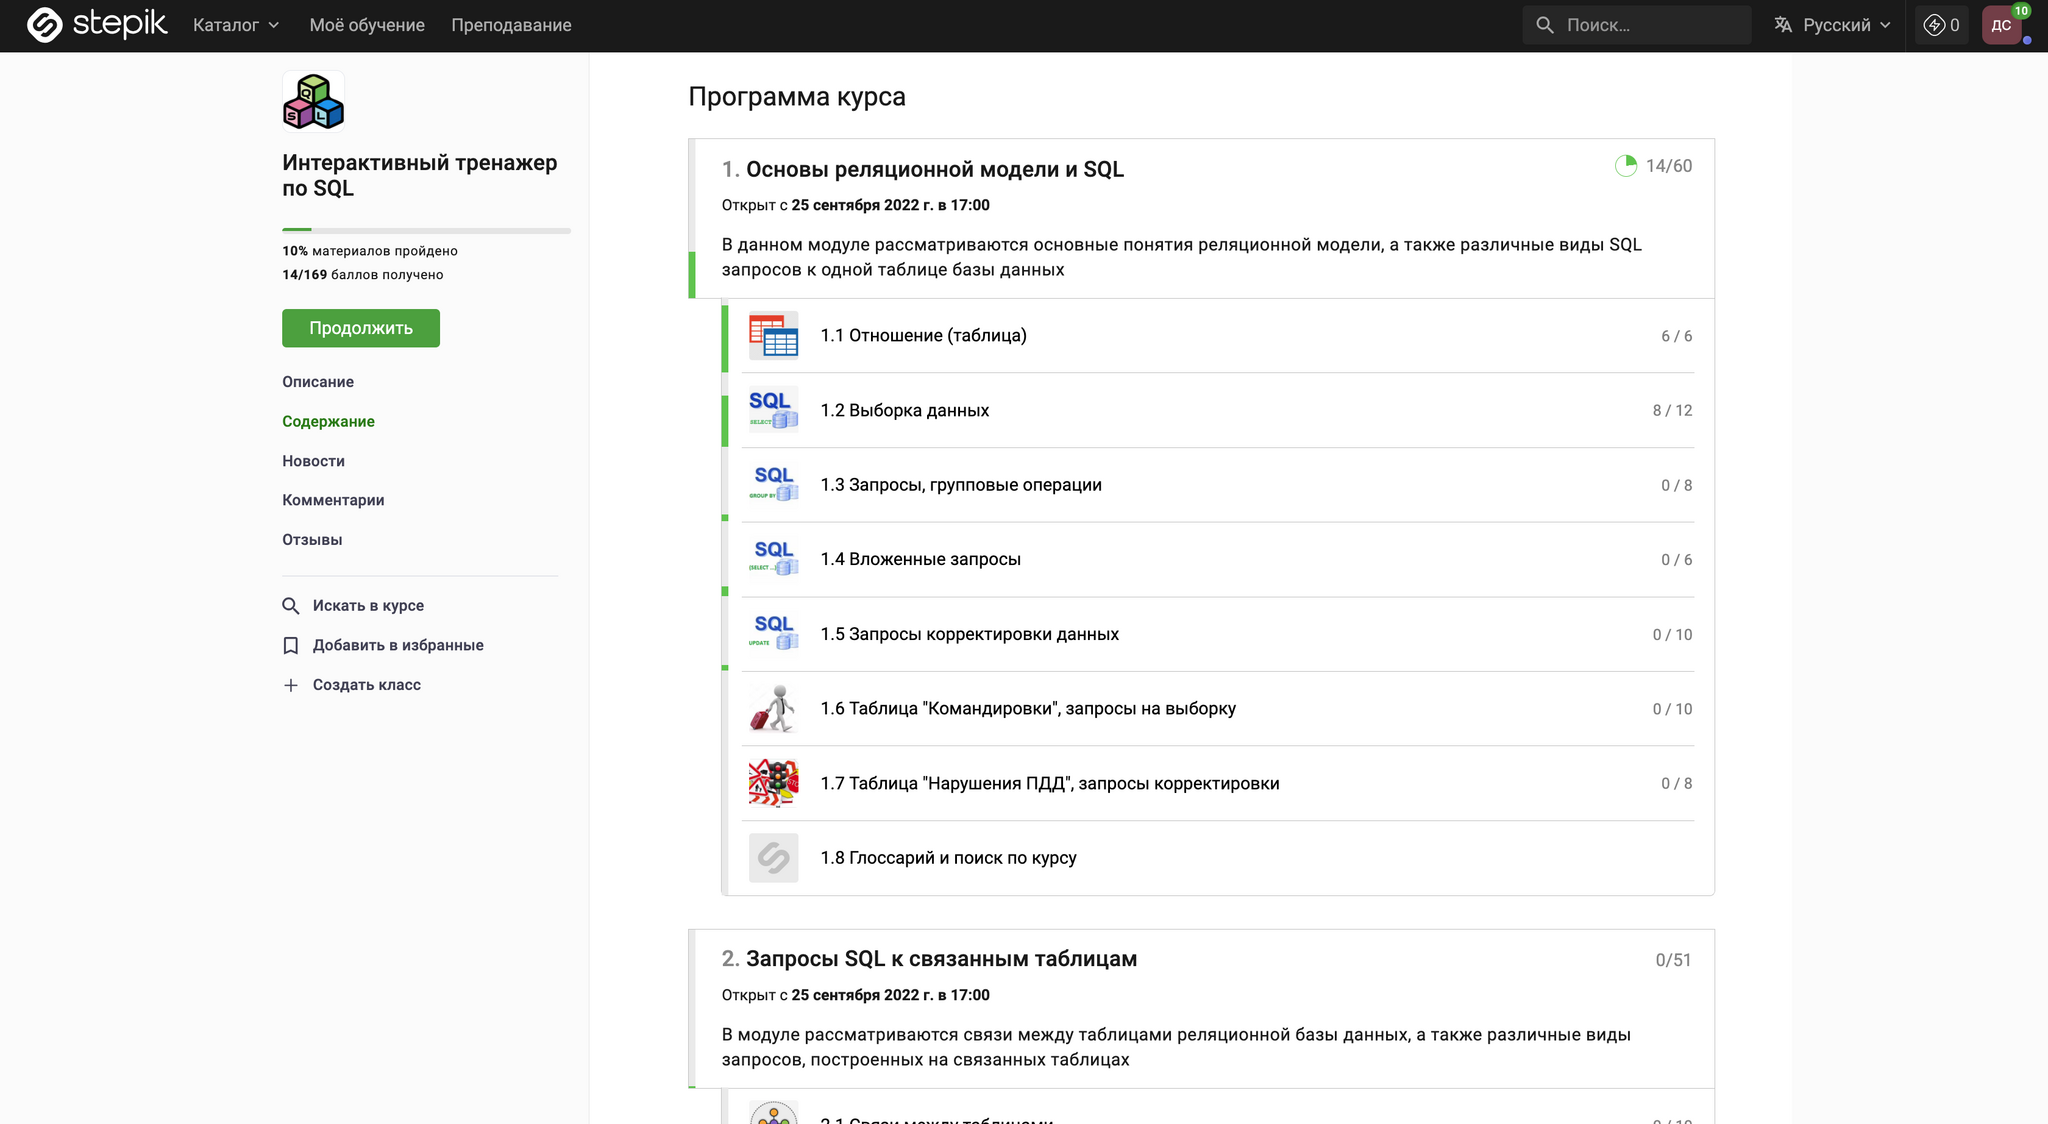Click the Stepik logo

tap(96, 24)
